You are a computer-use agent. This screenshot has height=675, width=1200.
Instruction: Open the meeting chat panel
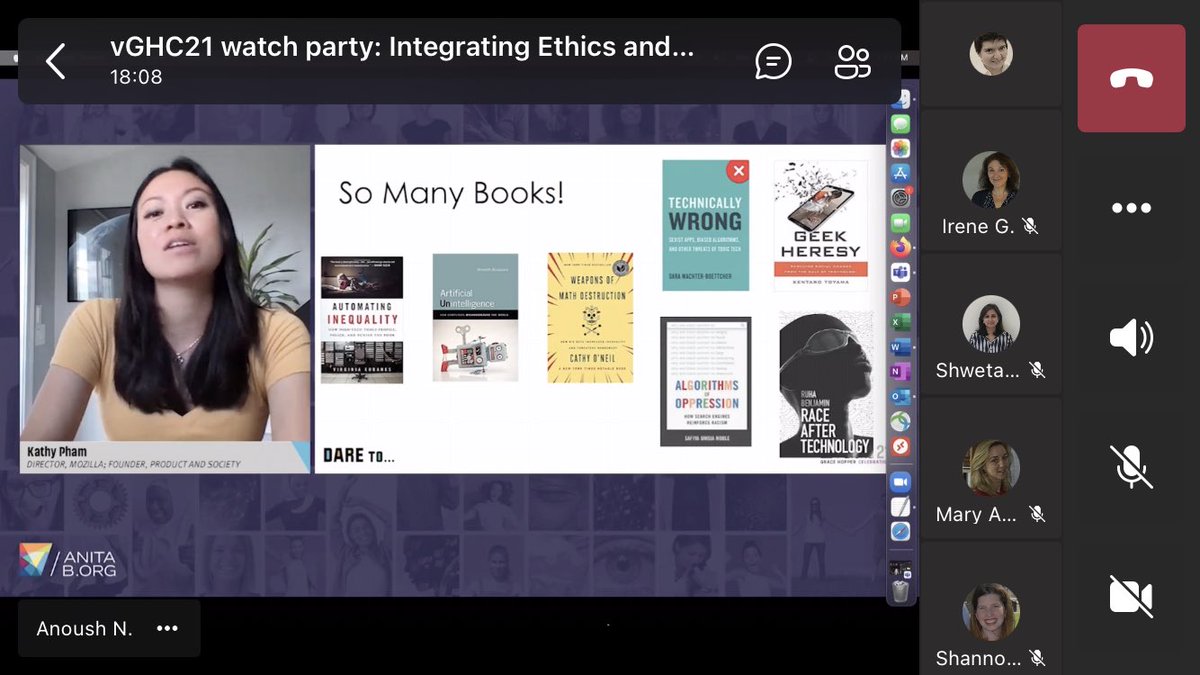coord(772,61)
